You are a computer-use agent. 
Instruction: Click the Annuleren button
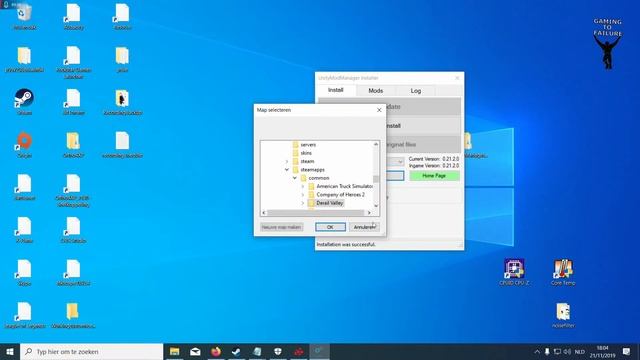[364, 227]
